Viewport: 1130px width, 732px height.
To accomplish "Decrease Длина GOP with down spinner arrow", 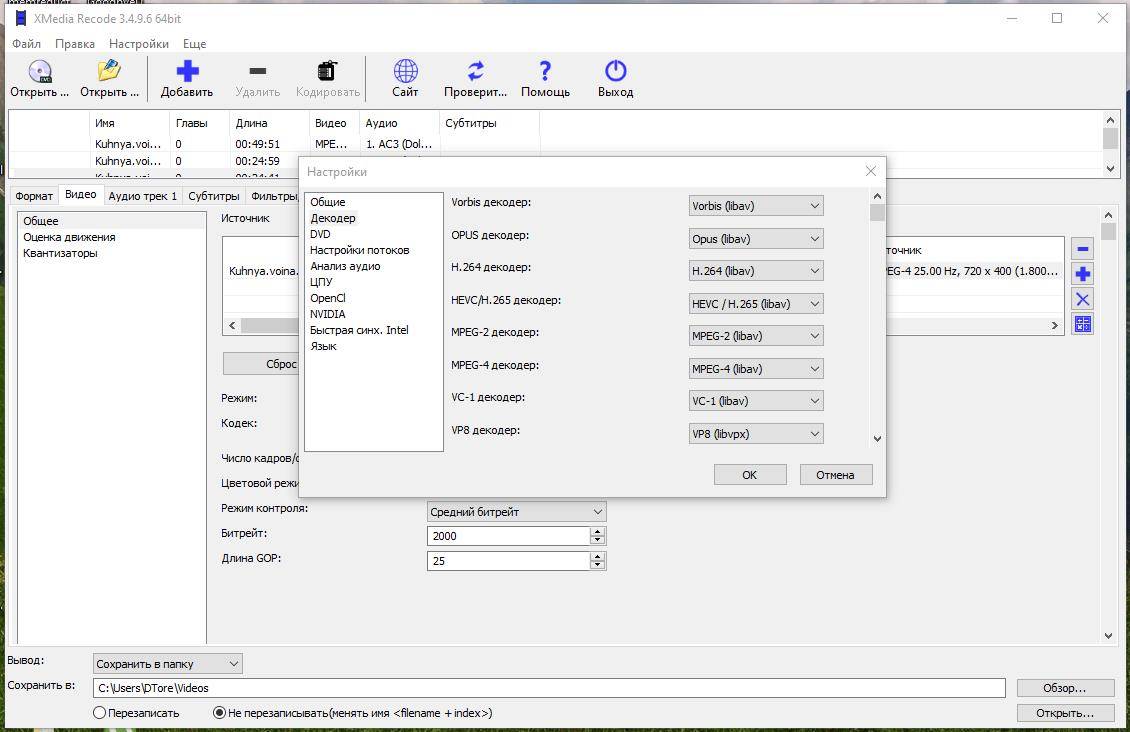I will point(597,566).
